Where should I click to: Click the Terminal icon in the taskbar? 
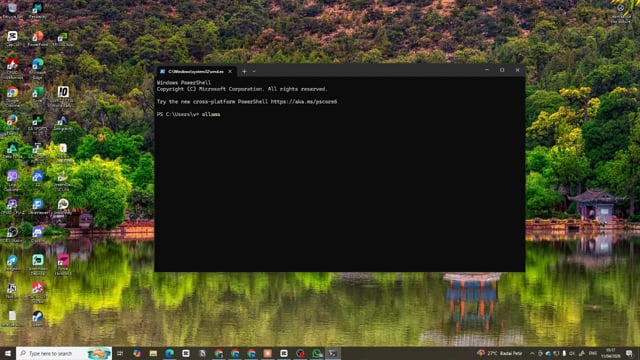tap(333, 353)
